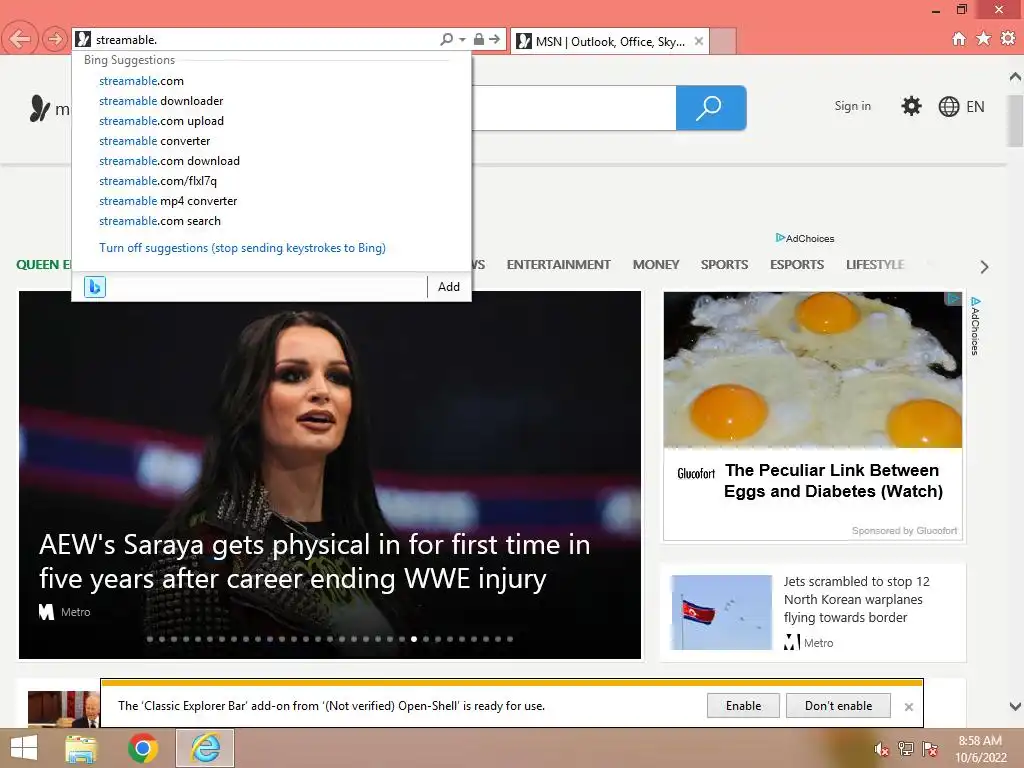Click the MSN web search input field

click(x=573, y=108)
